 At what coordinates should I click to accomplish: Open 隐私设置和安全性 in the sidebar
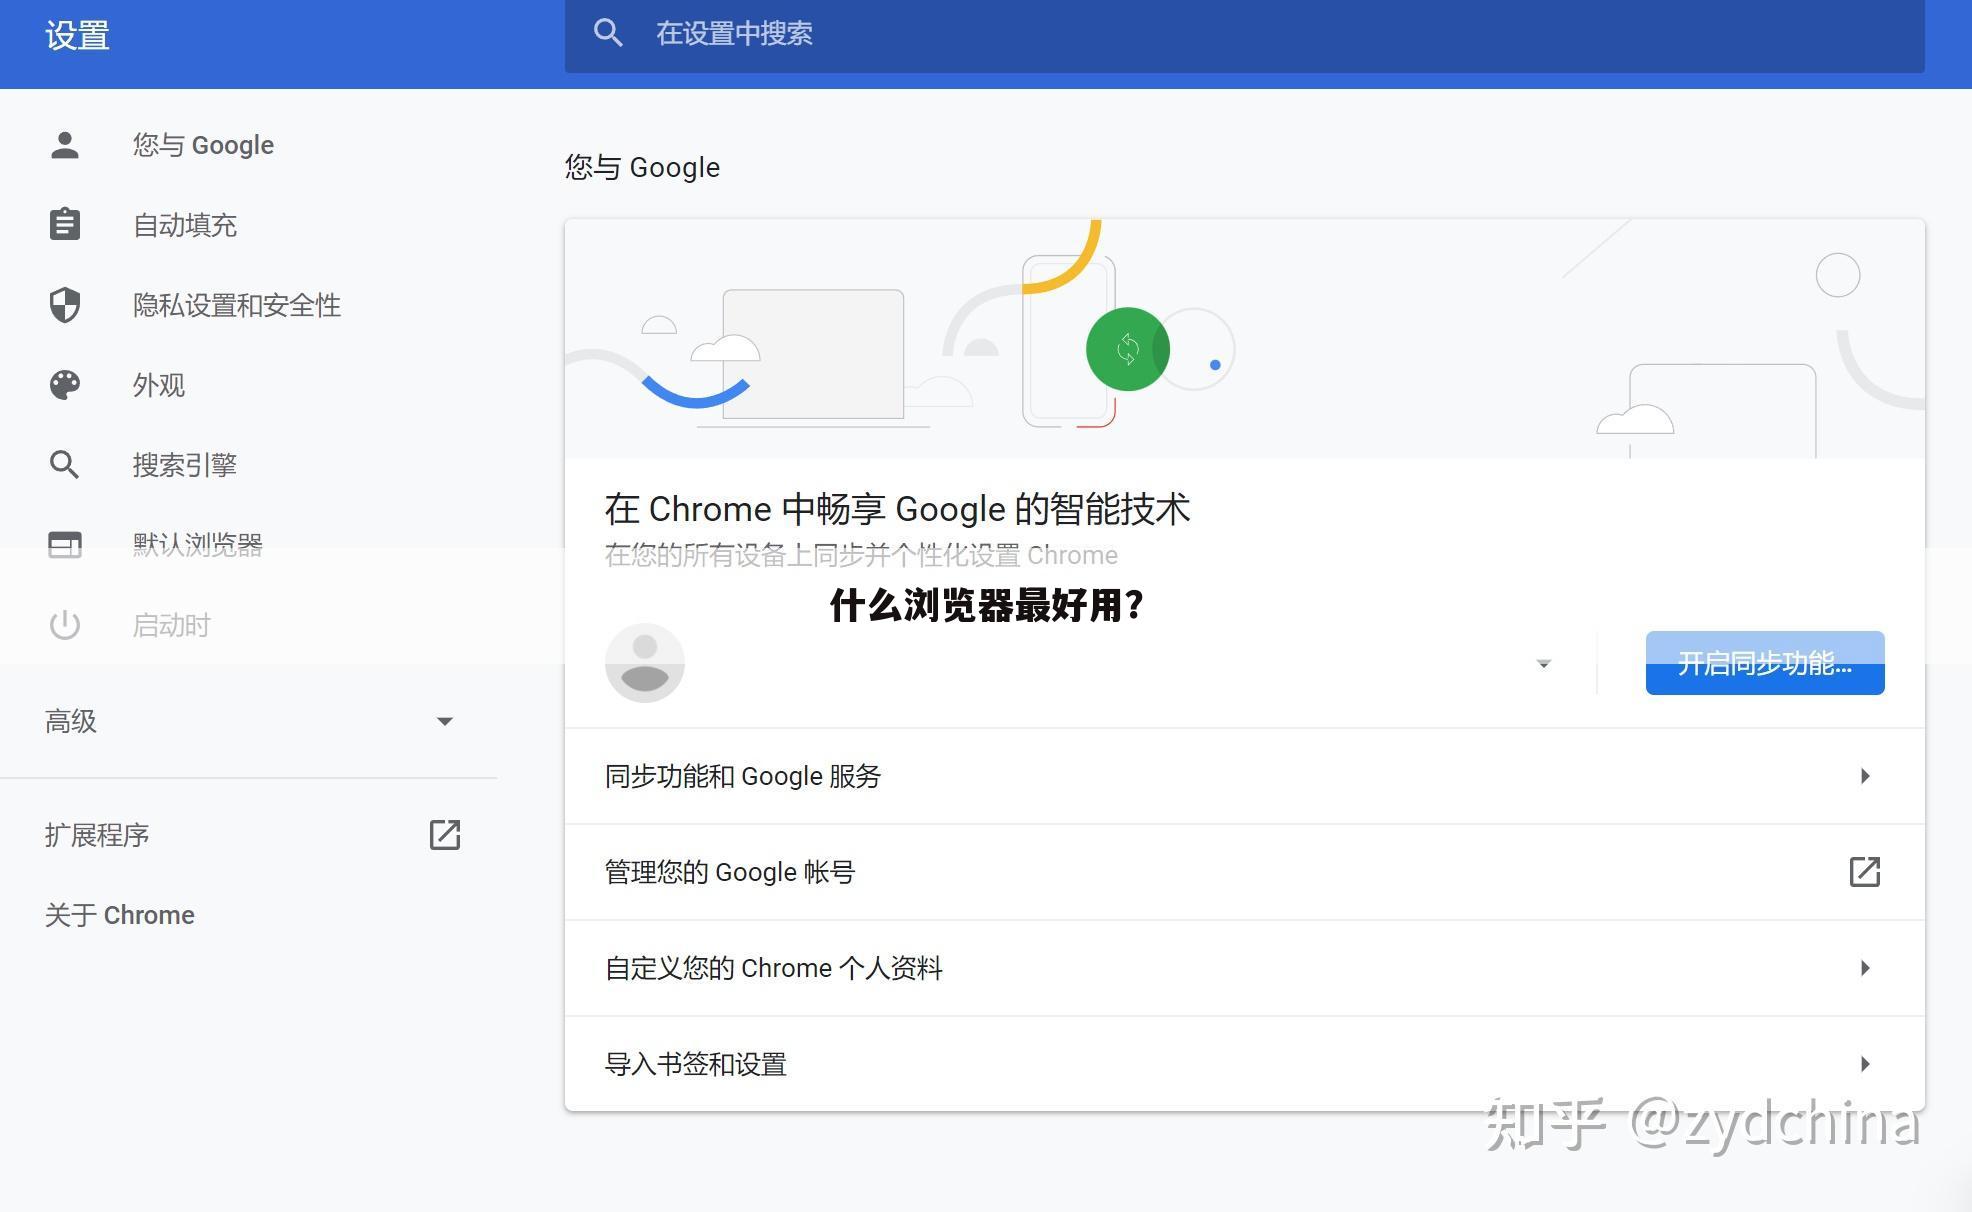click(237, 305)
